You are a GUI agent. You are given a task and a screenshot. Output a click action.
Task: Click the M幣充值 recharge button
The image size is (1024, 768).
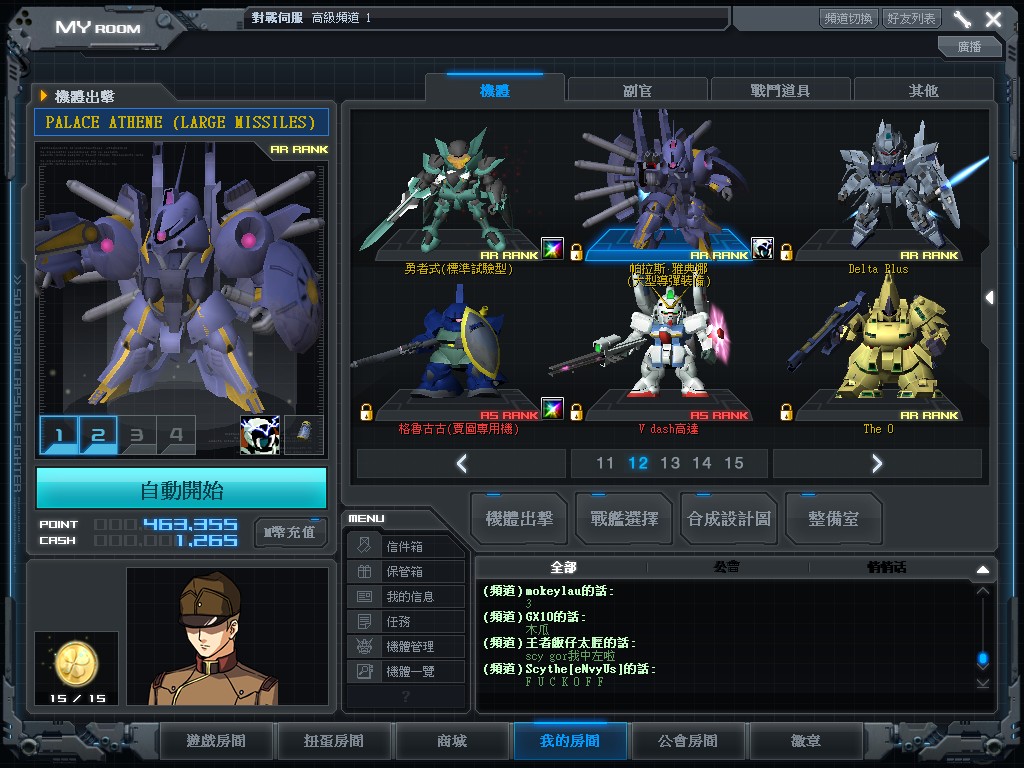[x=290, y=532]
